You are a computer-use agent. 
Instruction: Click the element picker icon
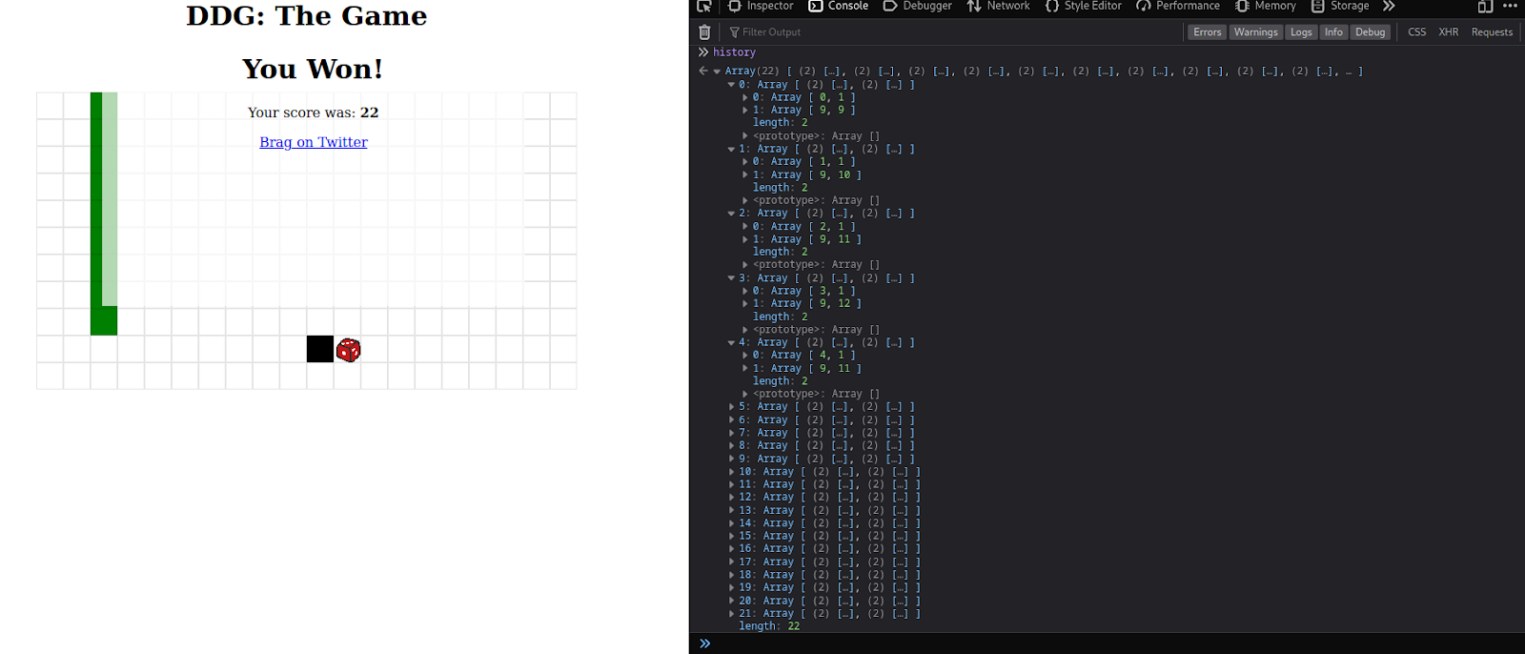(704, 6)
